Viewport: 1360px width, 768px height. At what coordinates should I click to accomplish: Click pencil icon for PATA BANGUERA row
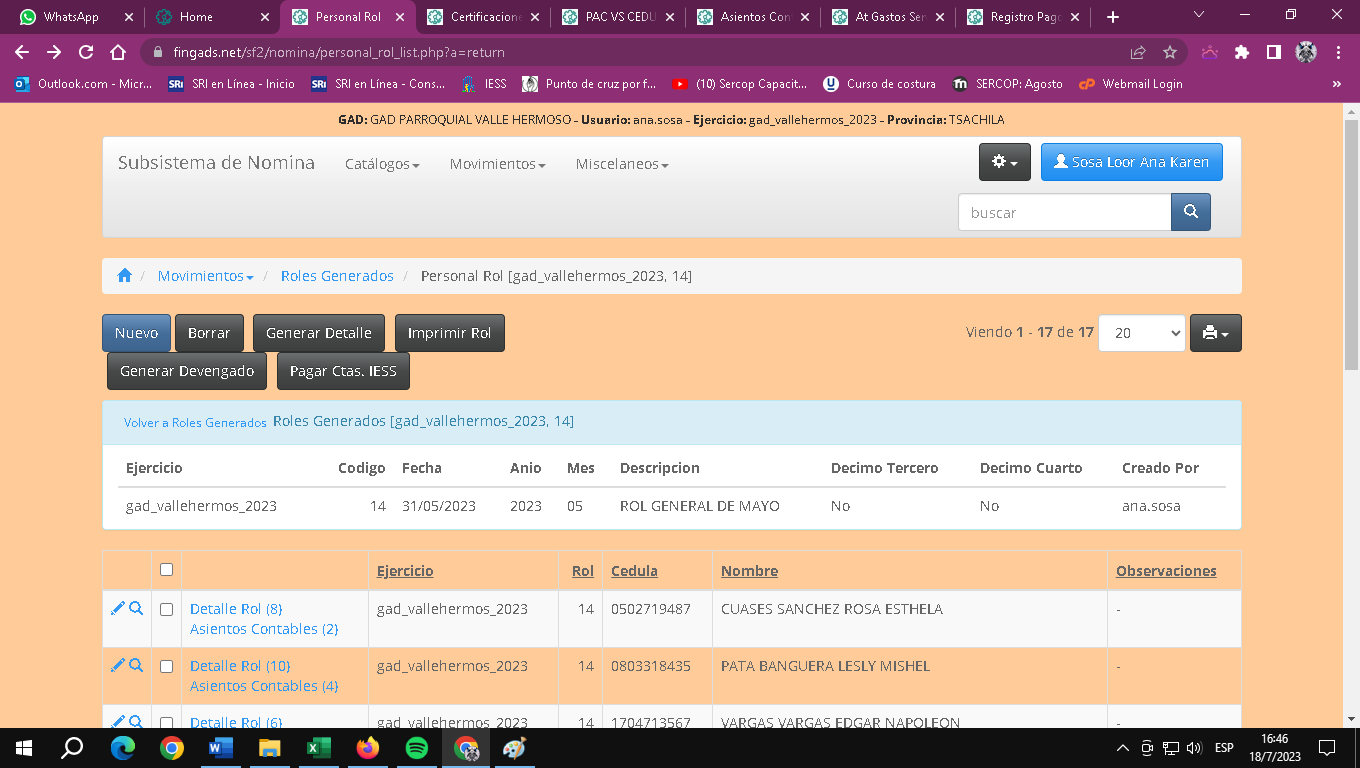tap(117, 665)
